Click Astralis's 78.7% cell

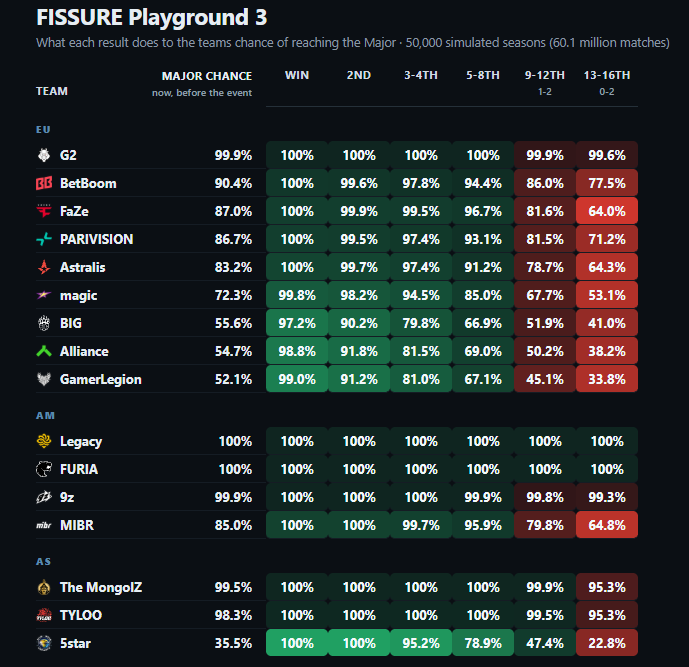click(x=545, y=267)
